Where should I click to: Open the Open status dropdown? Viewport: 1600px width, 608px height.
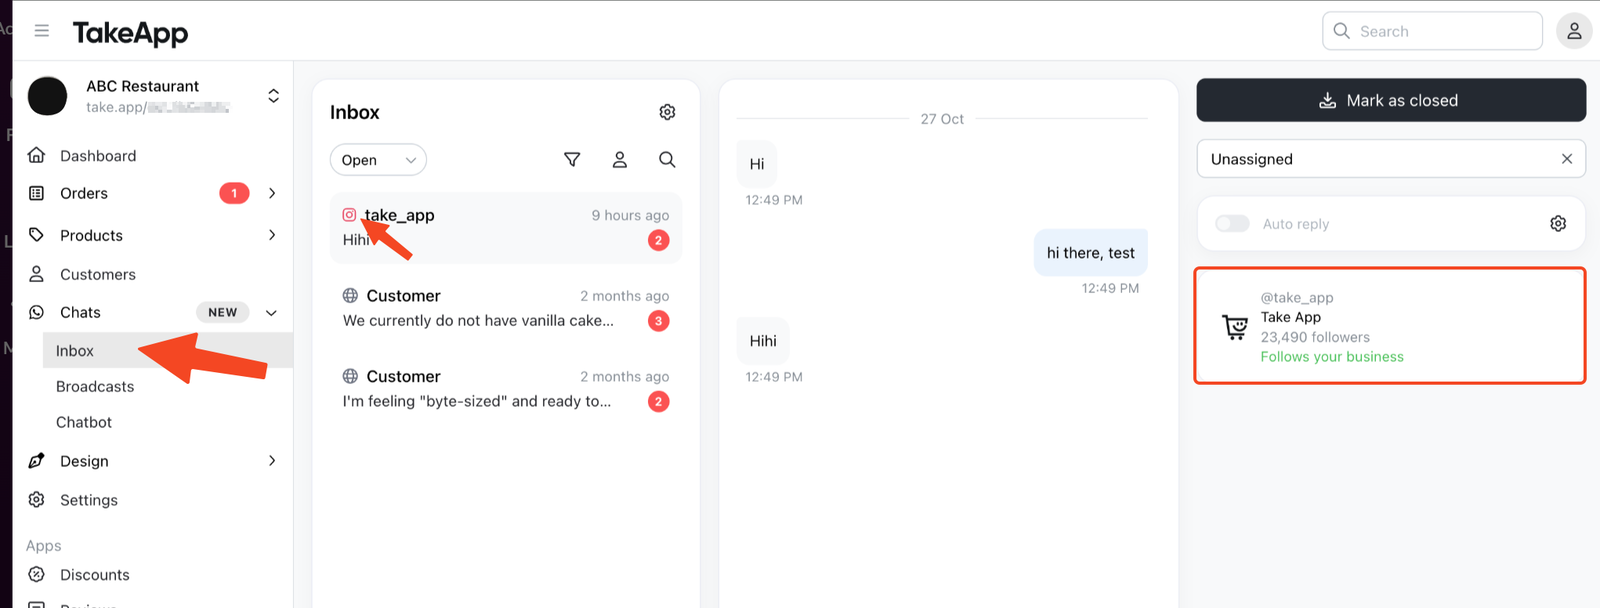[x=378, y=160]
